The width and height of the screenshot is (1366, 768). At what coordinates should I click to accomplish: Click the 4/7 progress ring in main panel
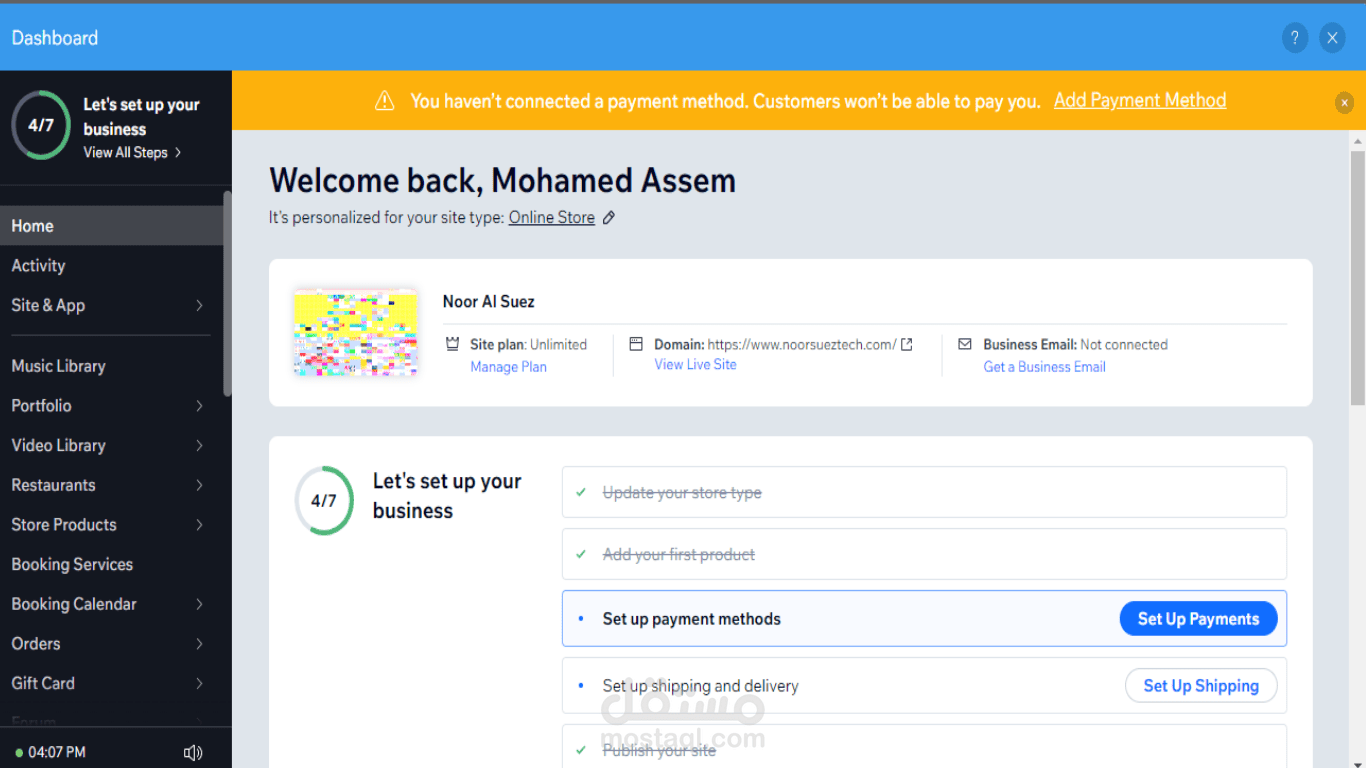coord(323,501)
